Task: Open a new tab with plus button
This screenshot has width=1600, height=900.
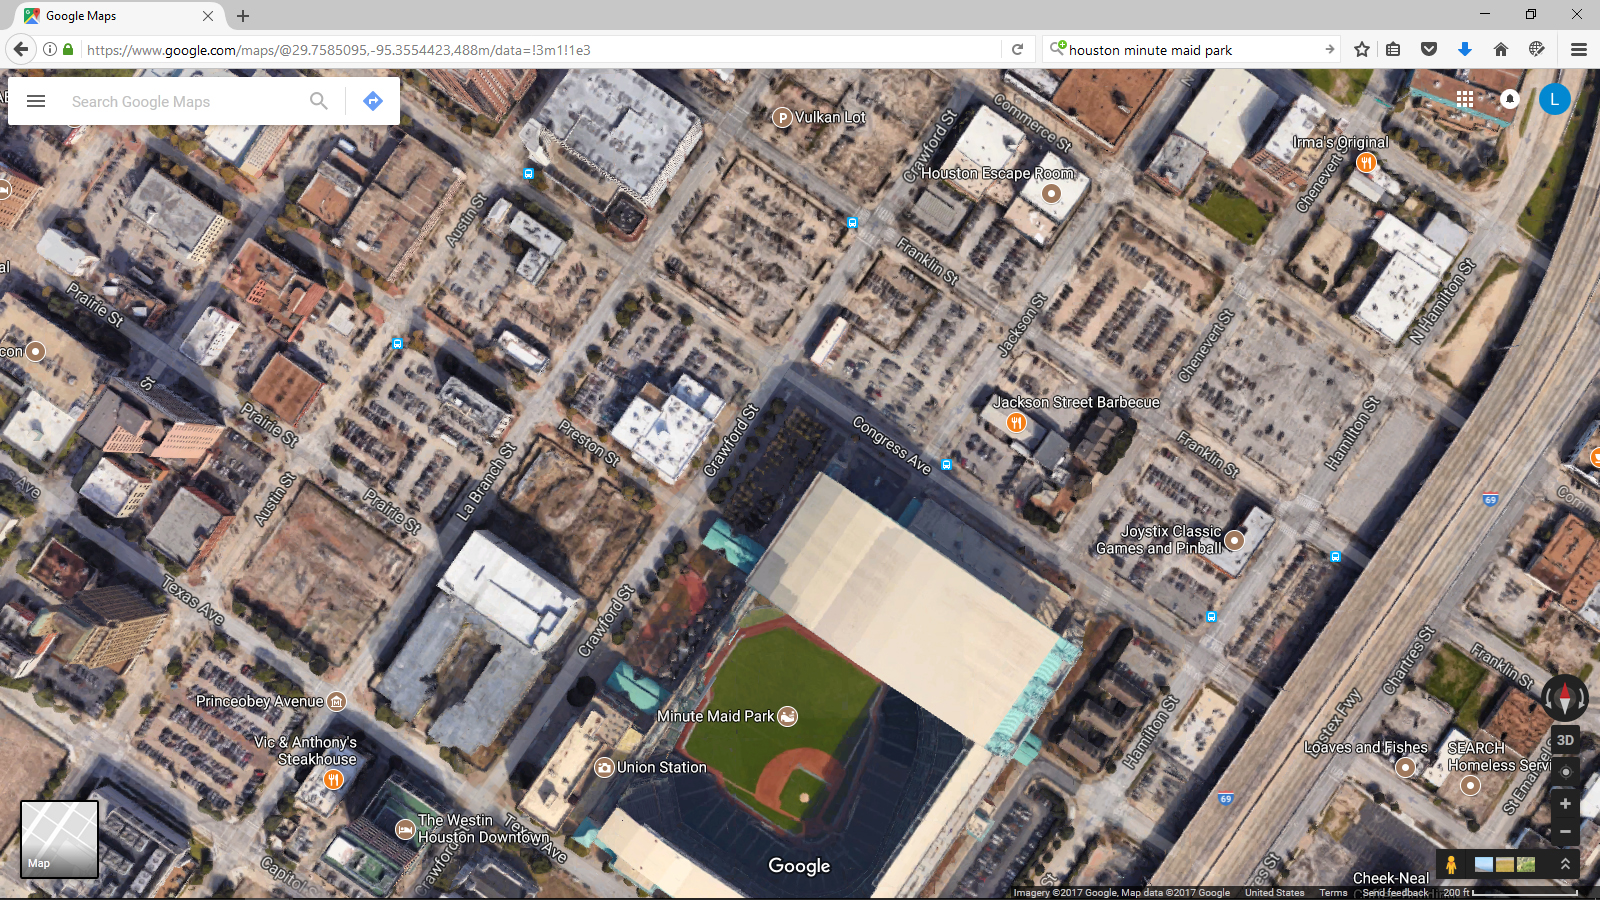Action: [243, 16]
